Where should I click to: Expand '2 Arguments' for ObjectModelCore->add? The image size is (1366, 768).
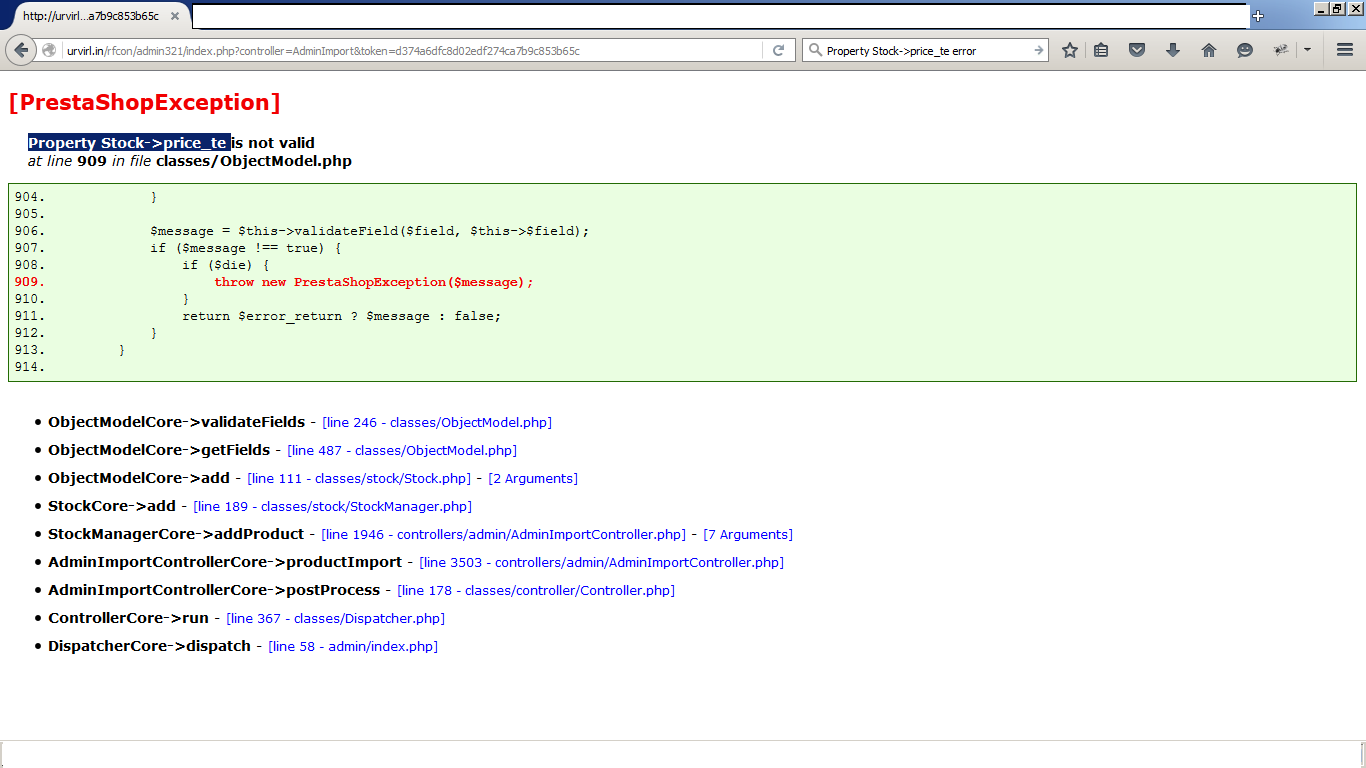coord(533,479)
